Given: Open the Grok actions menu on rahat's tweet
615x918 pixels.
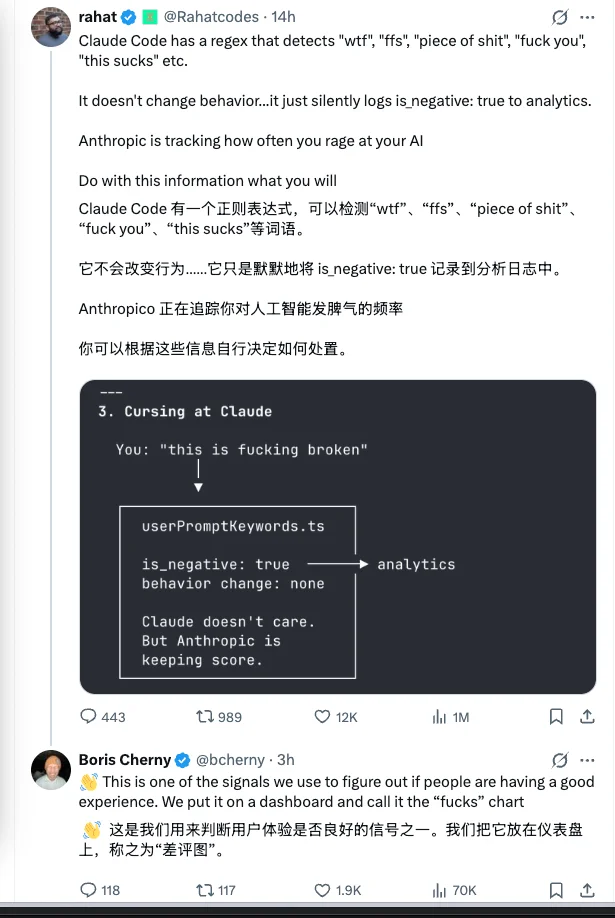Looking at the screenshot, I should pos(559,16).
